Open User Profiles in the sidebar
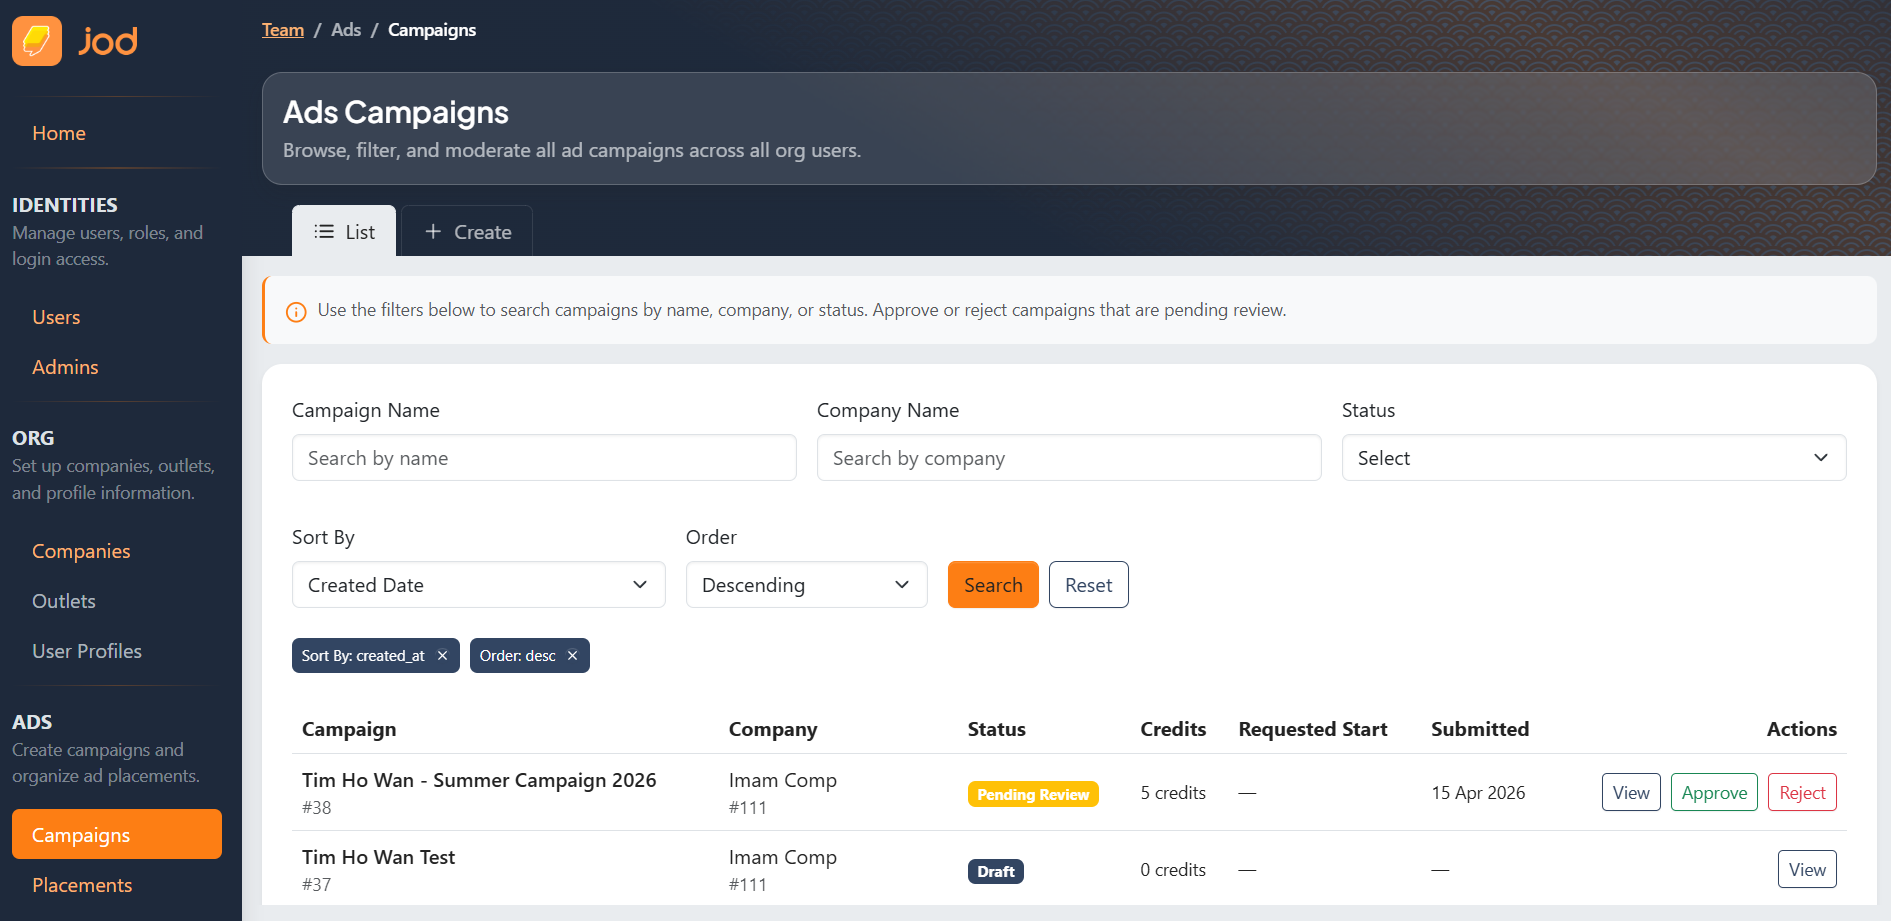The image size is (1891, 921). [x=87, y=651]
